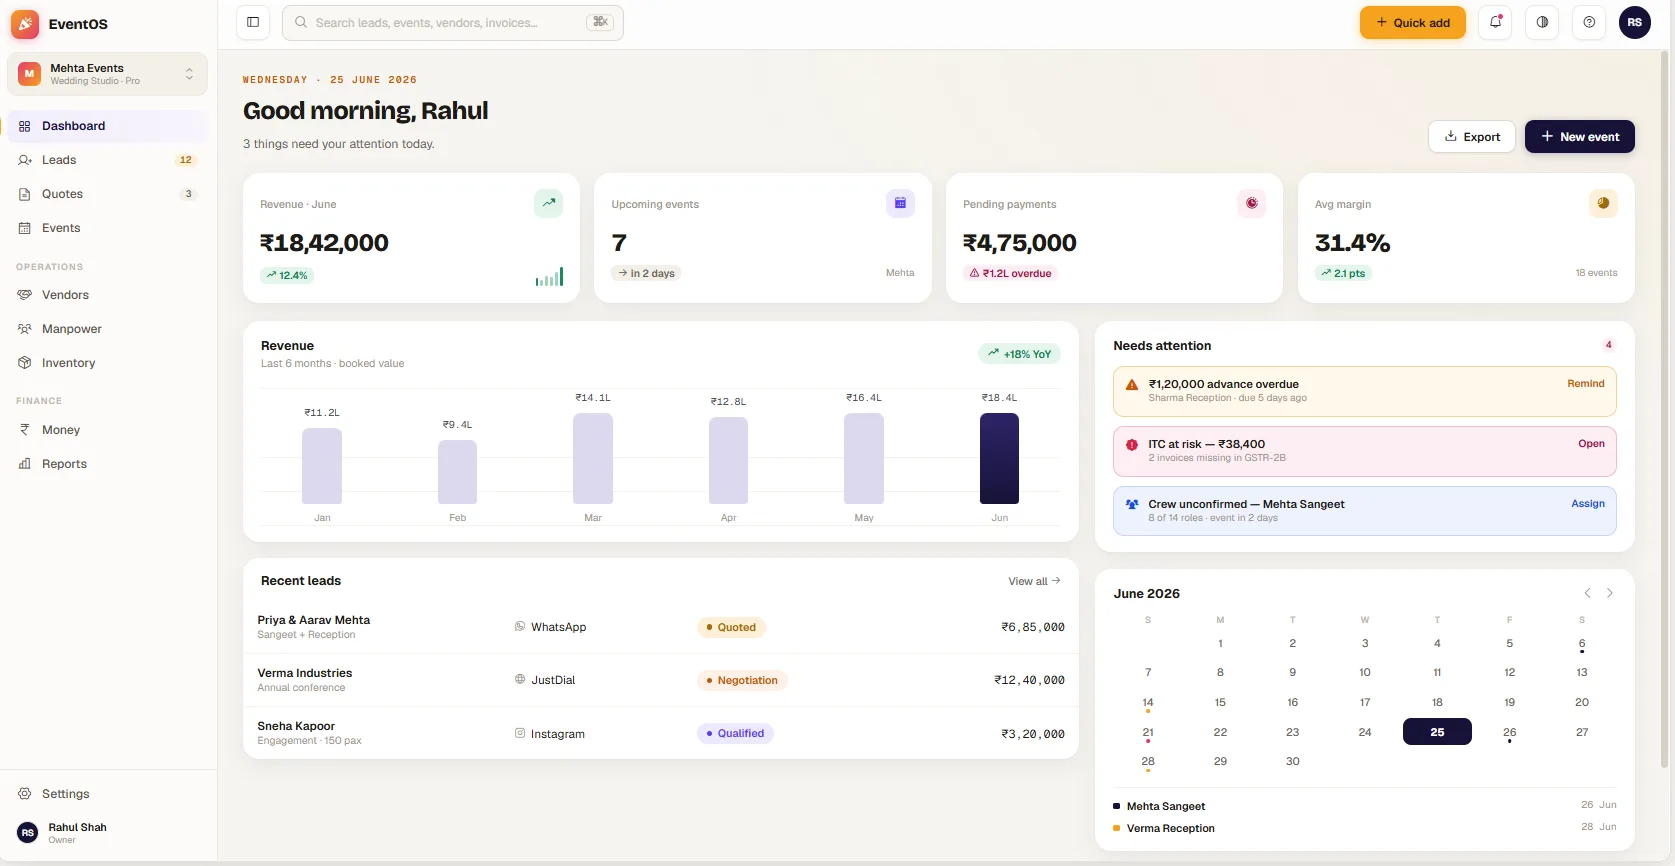Click the Revenue June trend icon
Image resolution: width=1675 pixels, height=866 pixels.
click(x=548, y=203)
